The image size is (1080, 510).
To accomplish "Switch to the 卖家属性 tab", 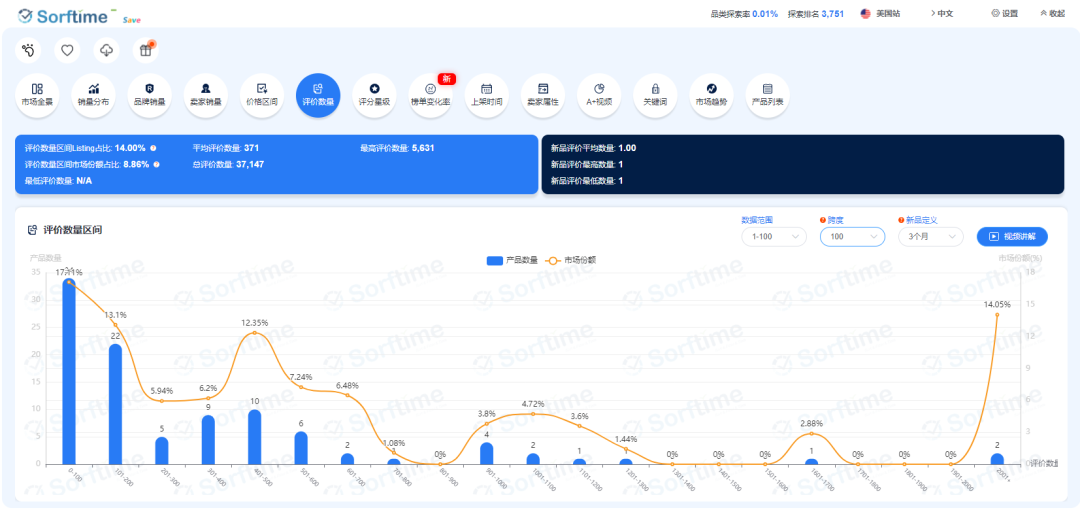I will (543, 95).
